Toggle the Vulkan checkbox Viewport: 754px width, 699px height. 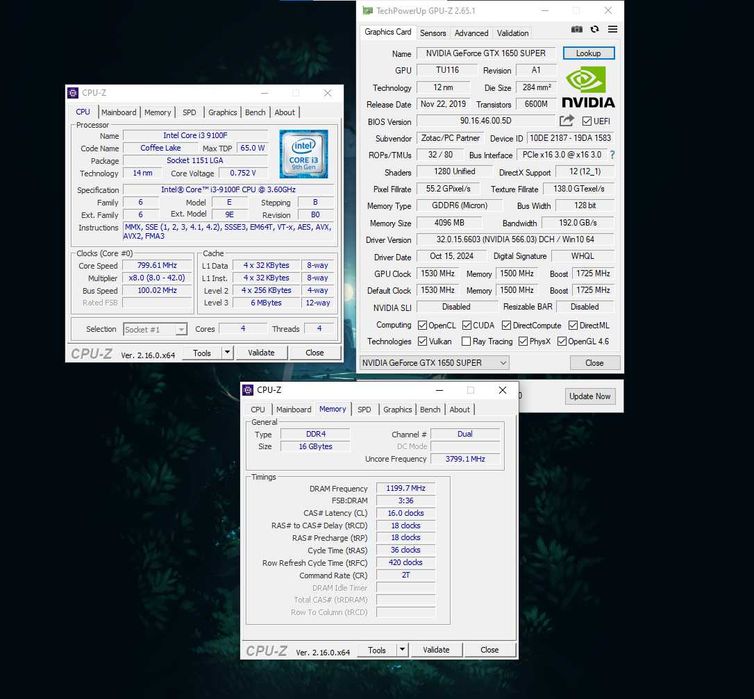(422, 341)
